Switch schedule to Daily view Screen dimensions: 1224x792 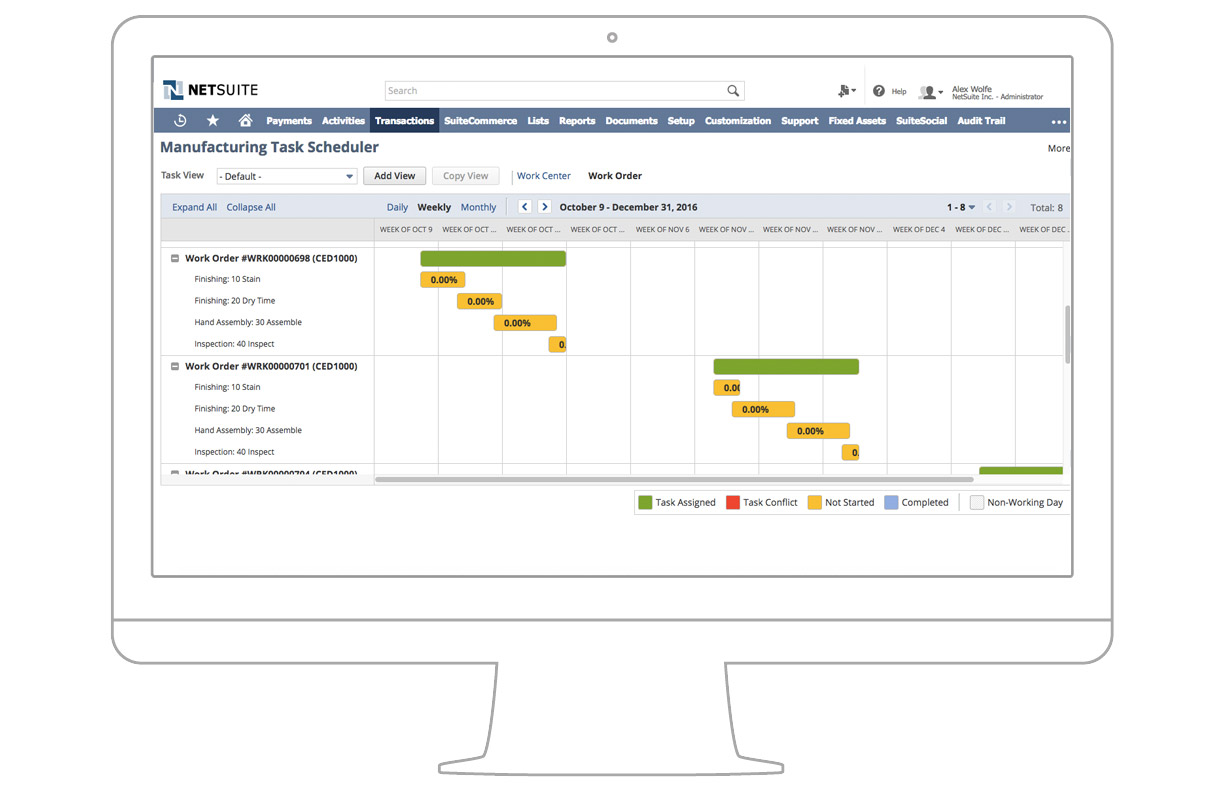pos(396,207)
